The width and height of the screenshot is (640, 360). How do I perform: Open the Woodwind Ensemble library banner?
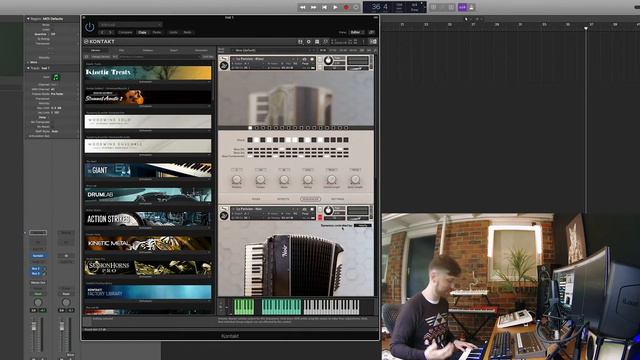point(148,146)
